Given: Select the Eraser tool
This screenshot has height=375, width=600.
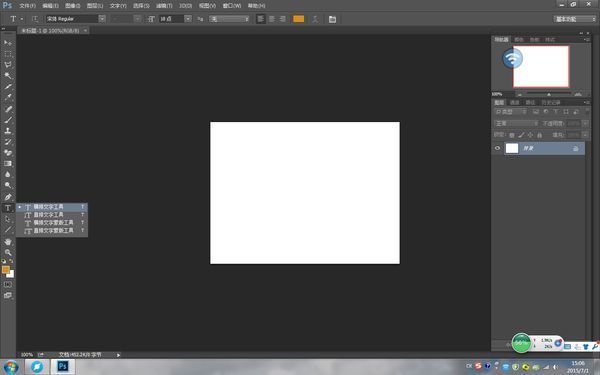Looking at the screenshot, I should tap(8, 152).
